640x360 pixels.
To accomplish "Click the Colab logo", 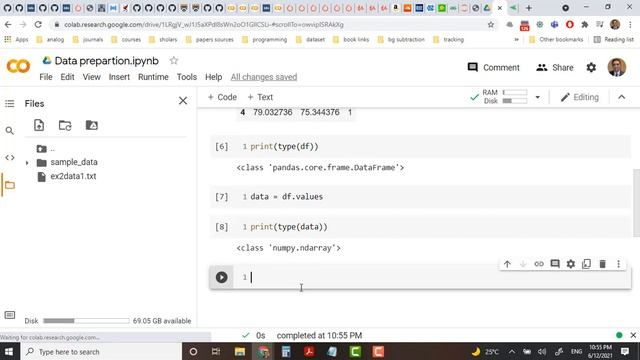I will pos(18,66).
